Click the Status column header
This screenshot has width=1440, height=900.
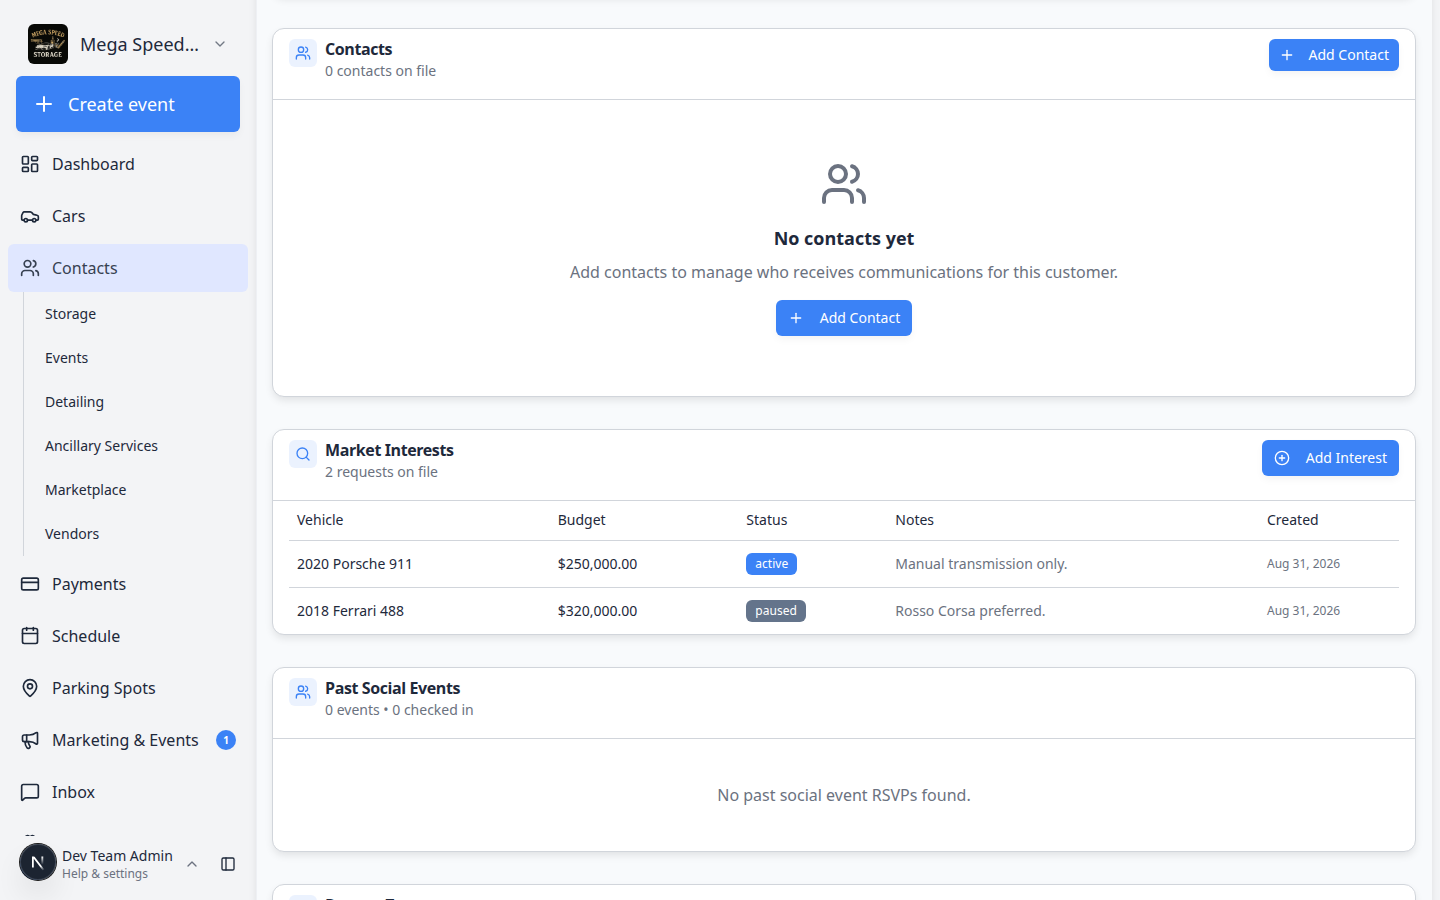click(766, 520)
